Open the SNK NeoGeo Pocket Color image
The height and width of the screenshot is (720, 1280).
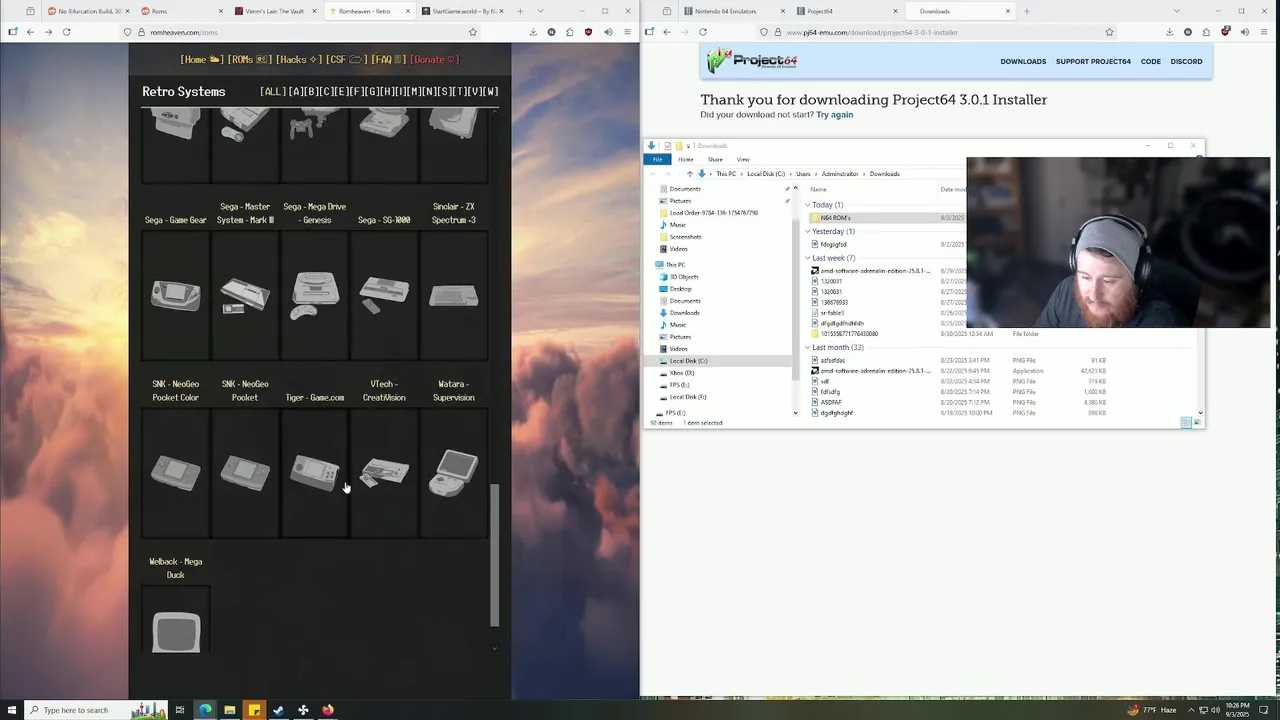[176, 474]
